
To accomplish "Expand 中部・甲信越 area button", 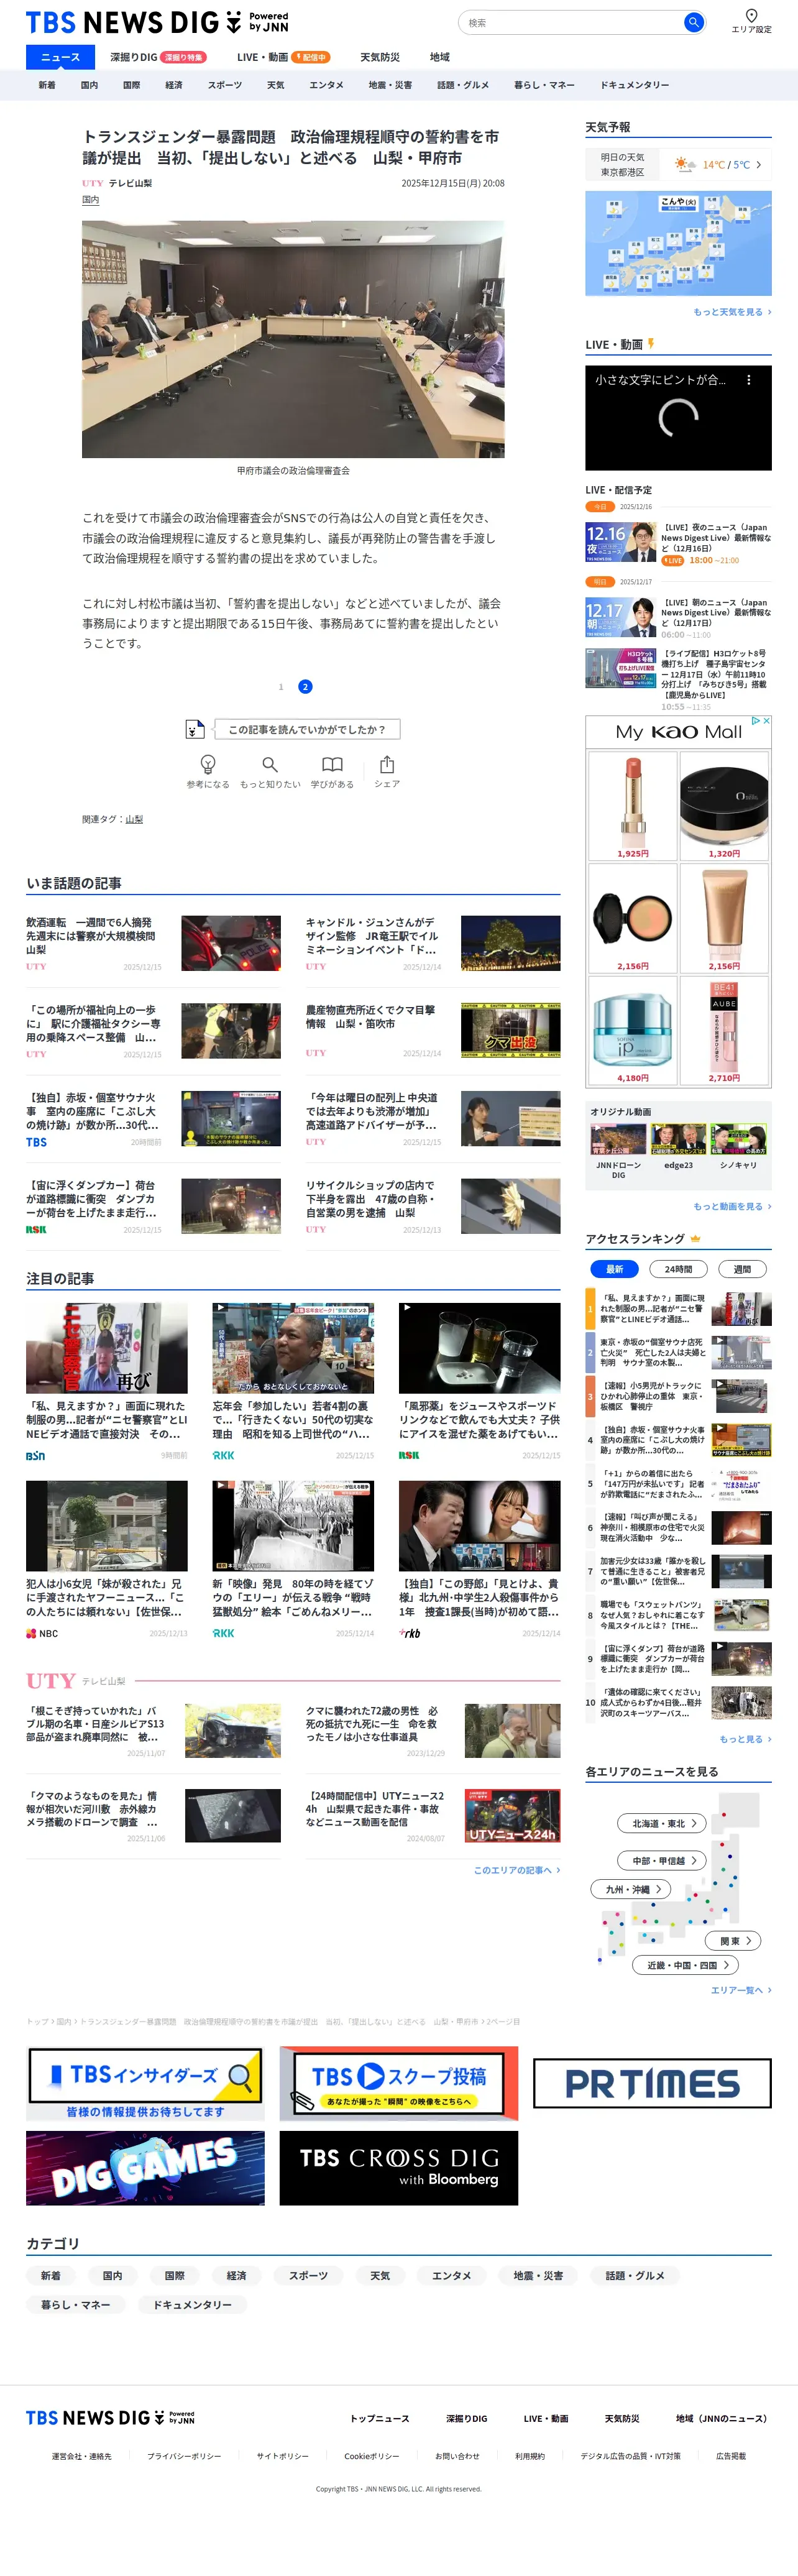I will point(663,1861).
